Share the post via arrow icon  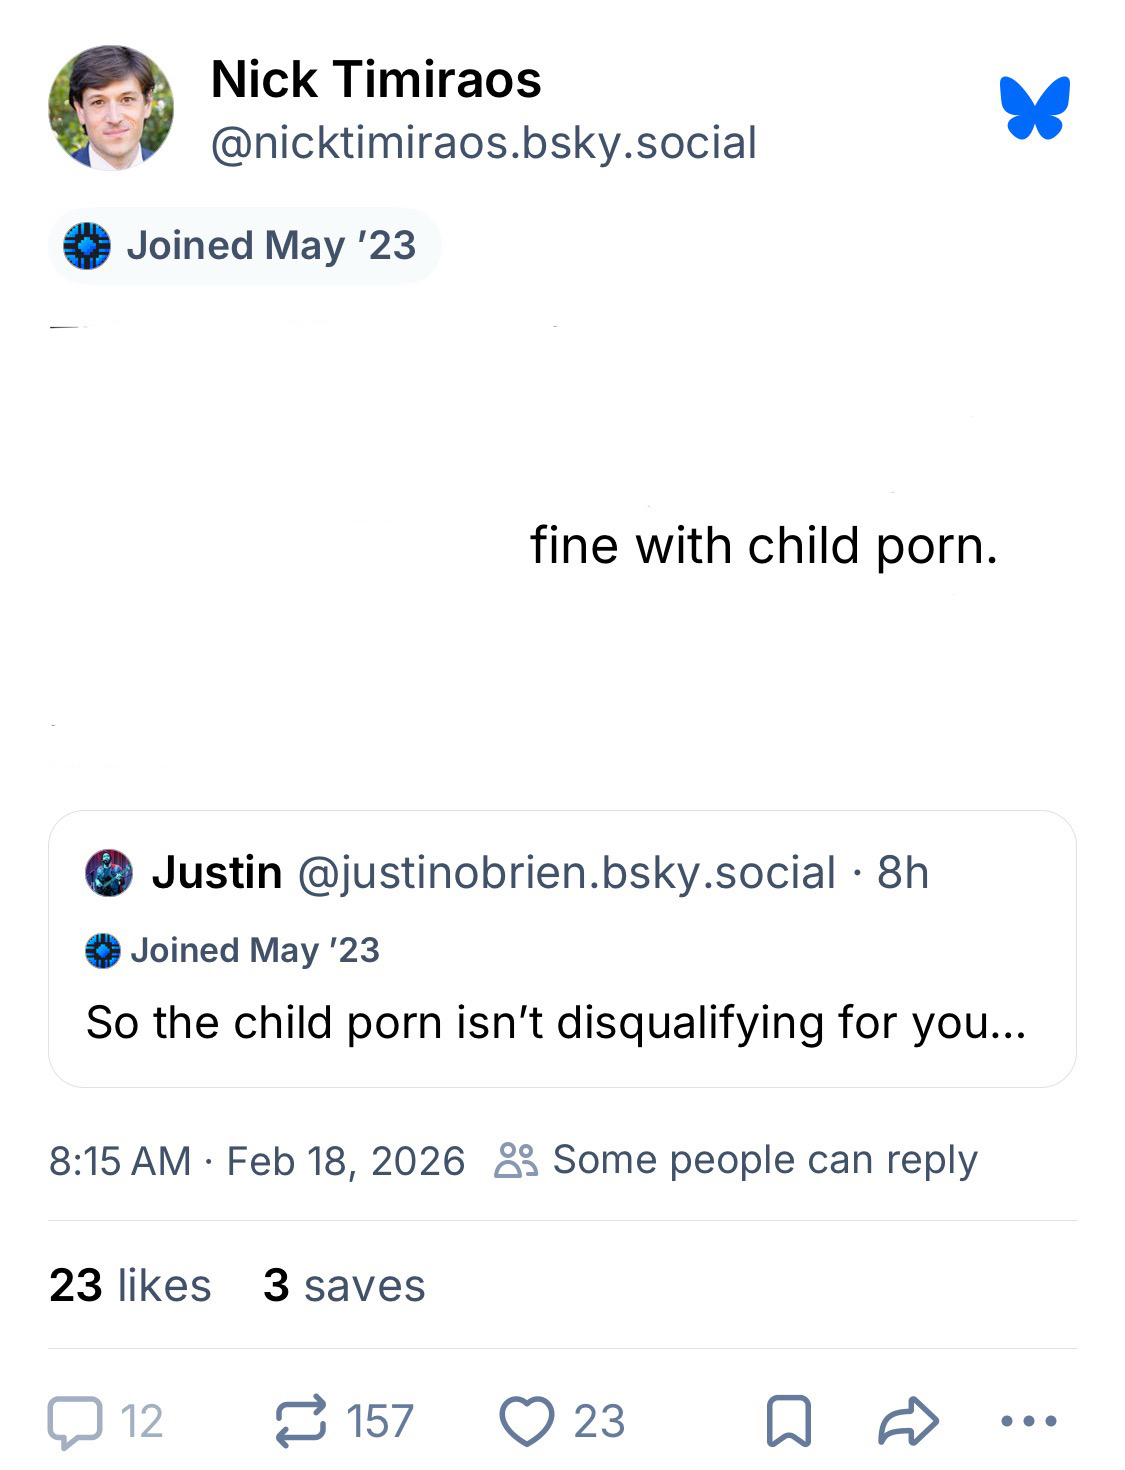[908, 1421]
